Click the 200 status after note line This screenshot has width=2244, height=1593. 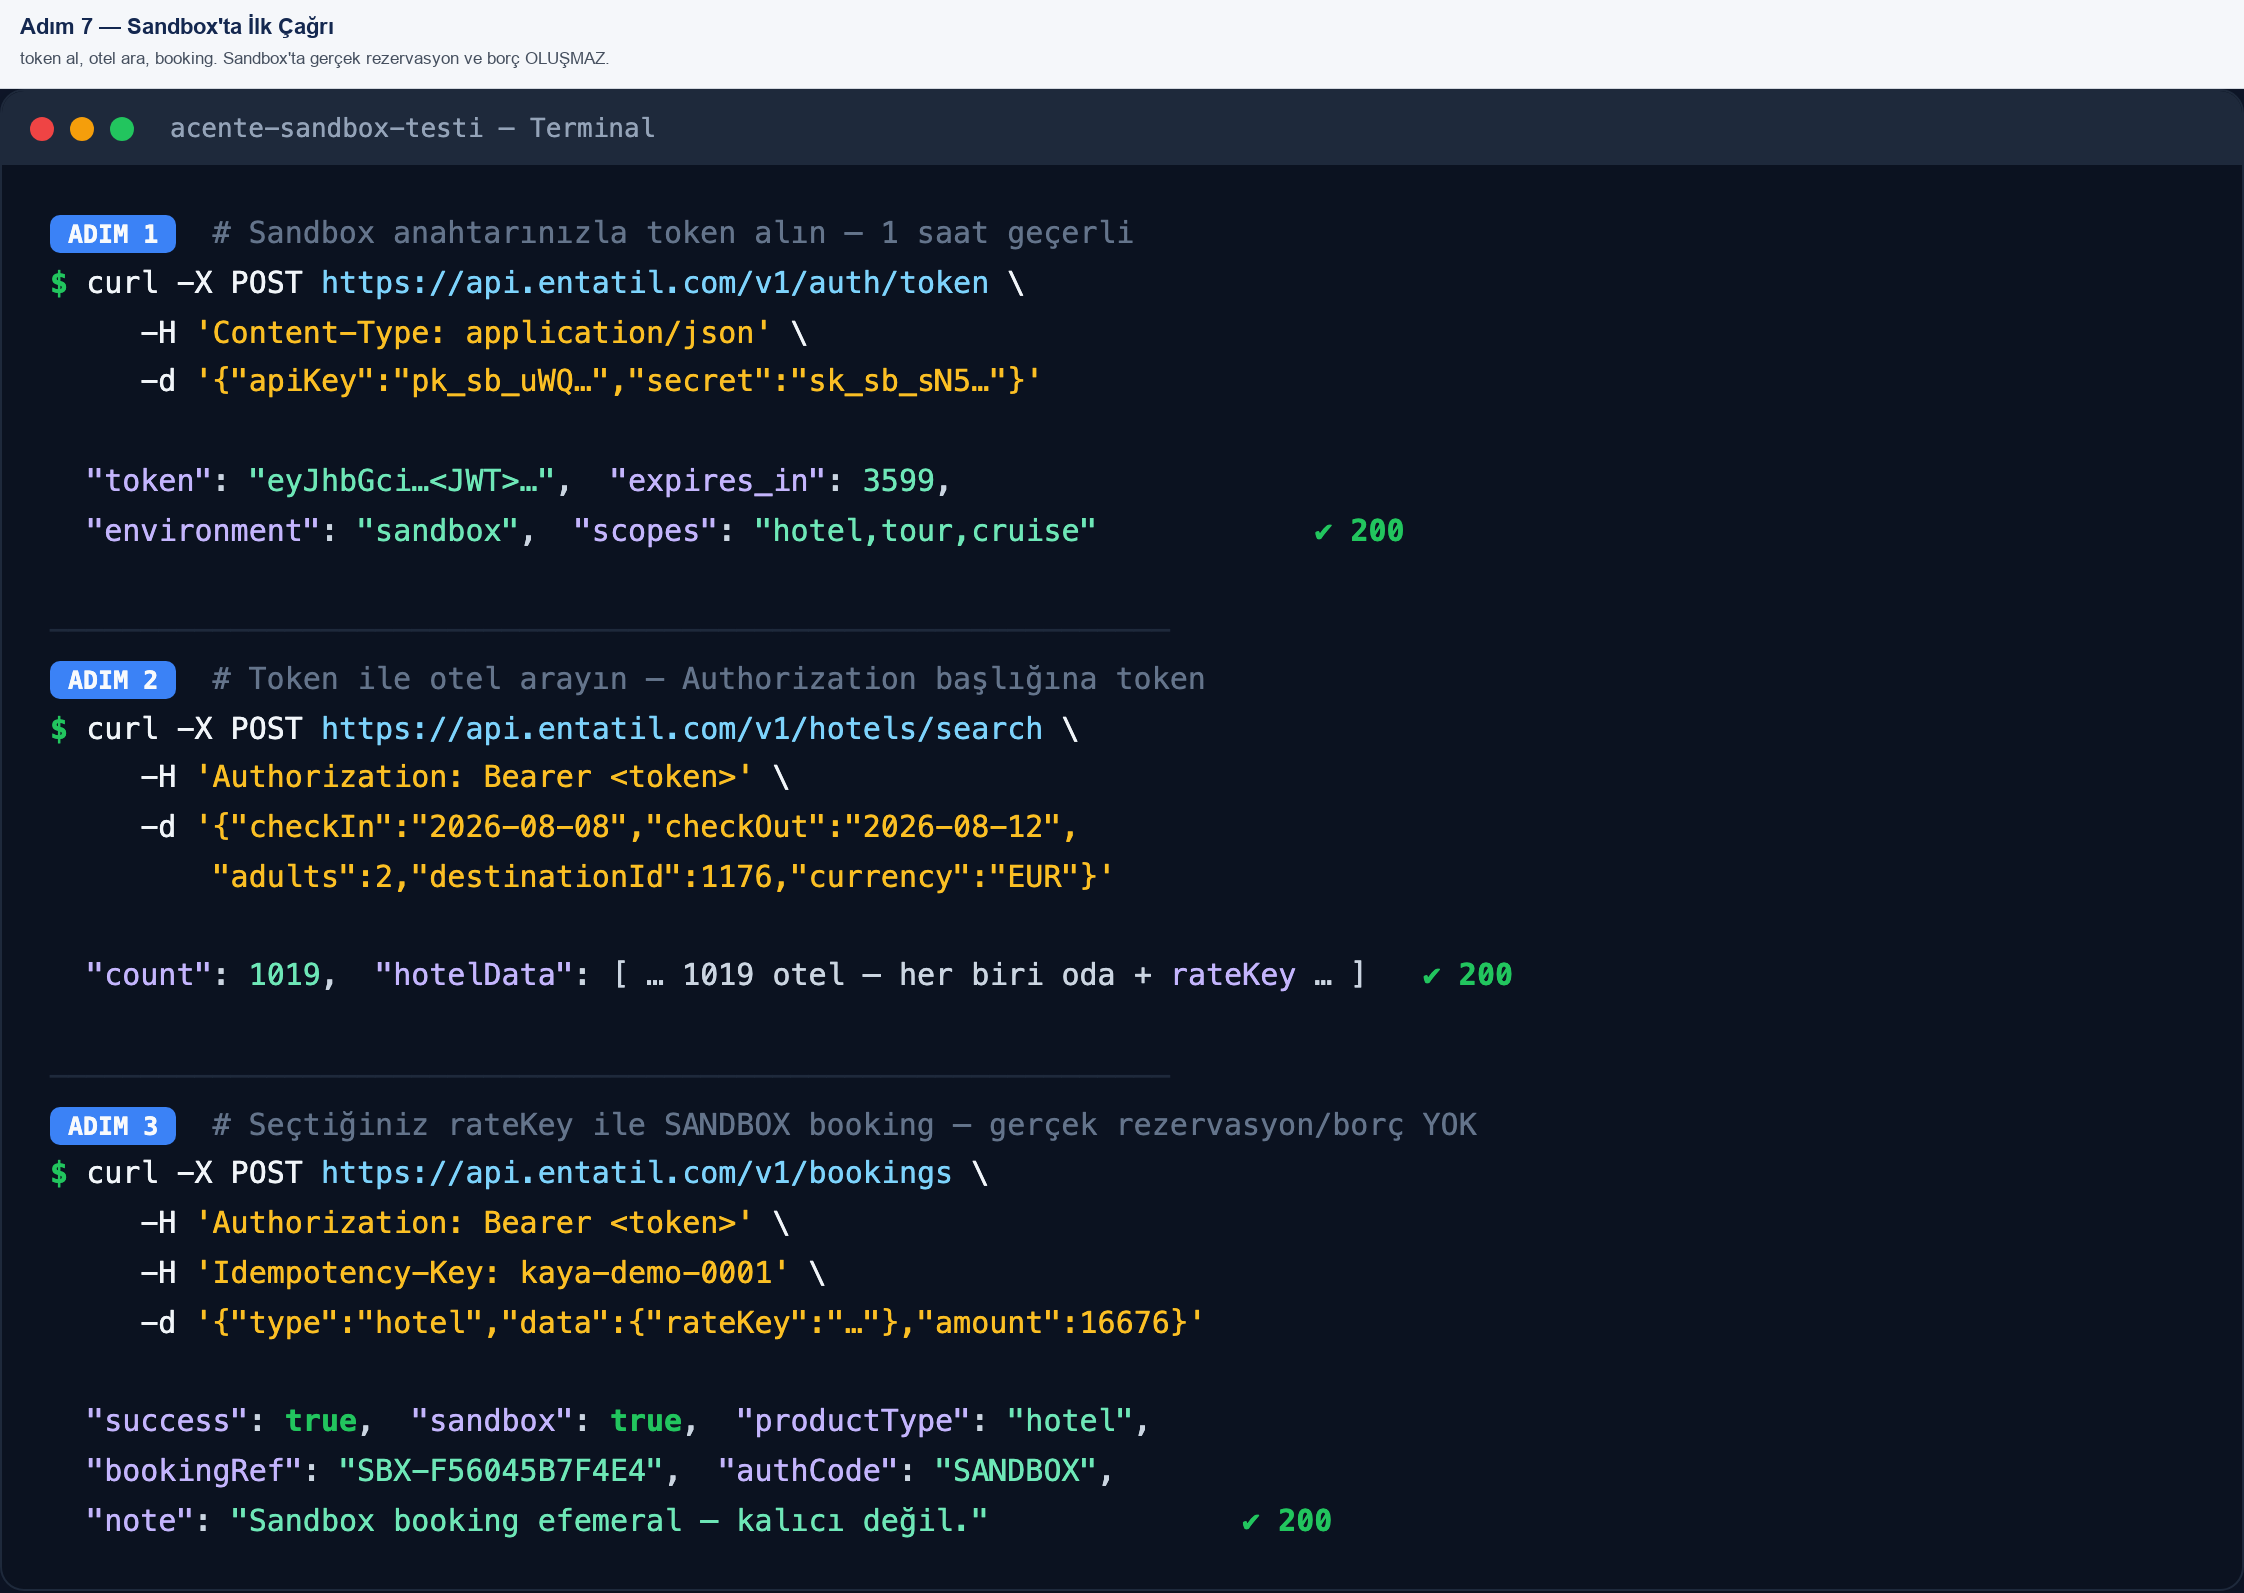[1287, 1521]
